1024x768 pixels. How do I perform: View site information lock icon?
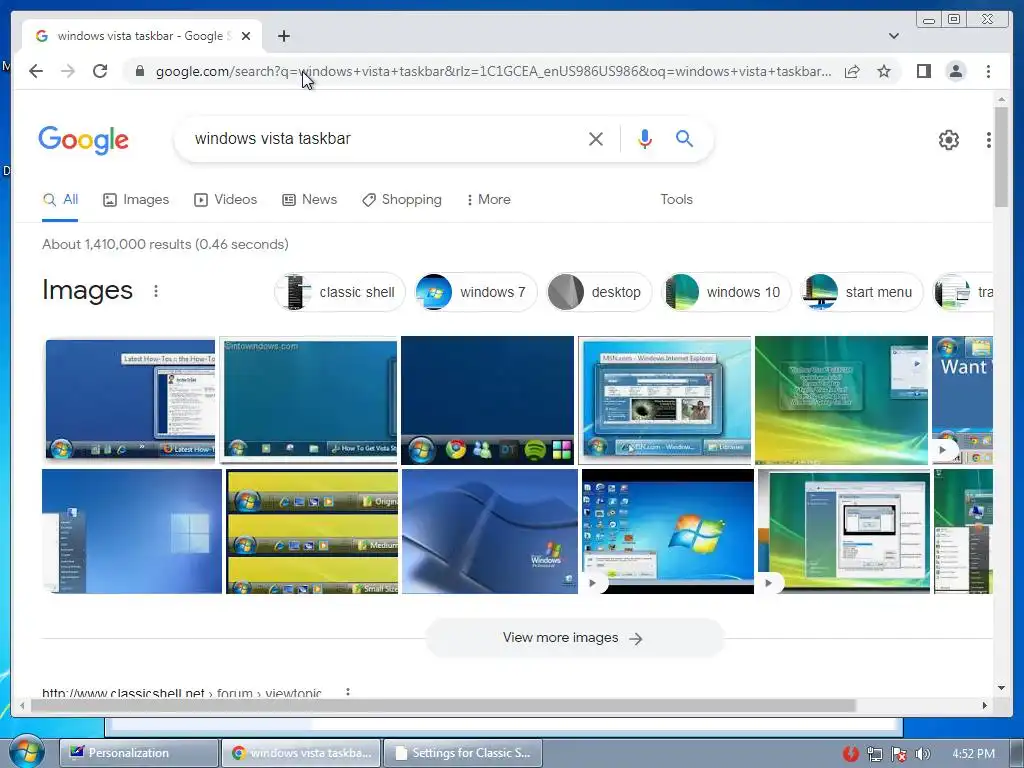139,71
